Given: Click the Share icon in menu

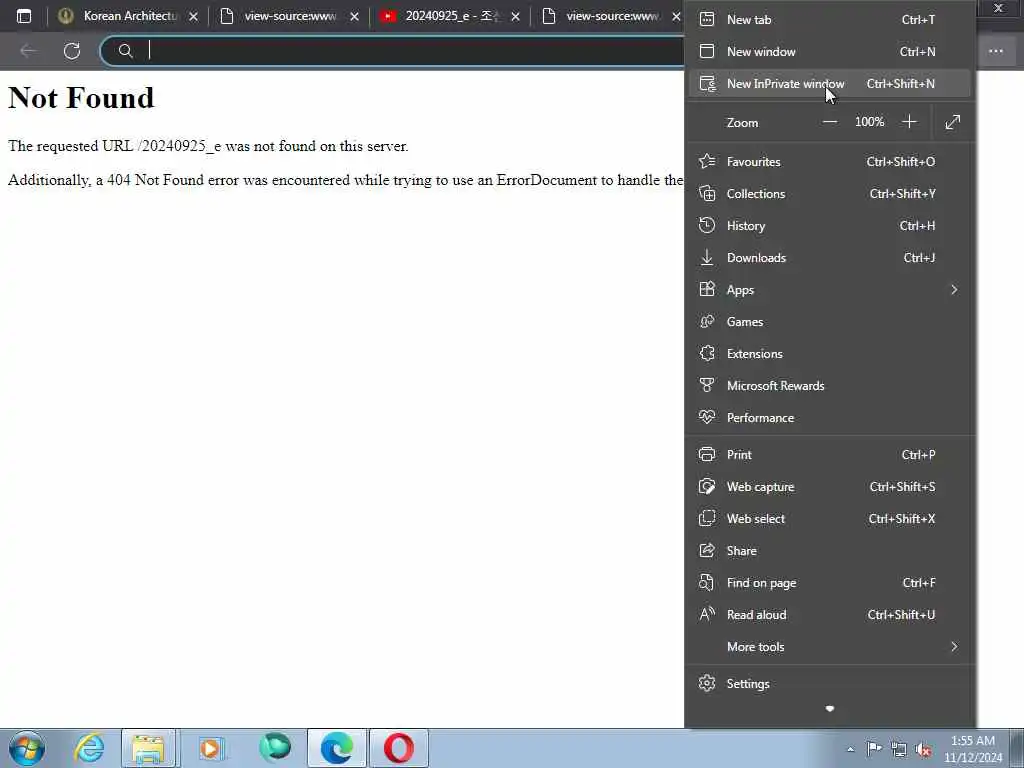Looking at the screenshot, I should coord(707,551).
